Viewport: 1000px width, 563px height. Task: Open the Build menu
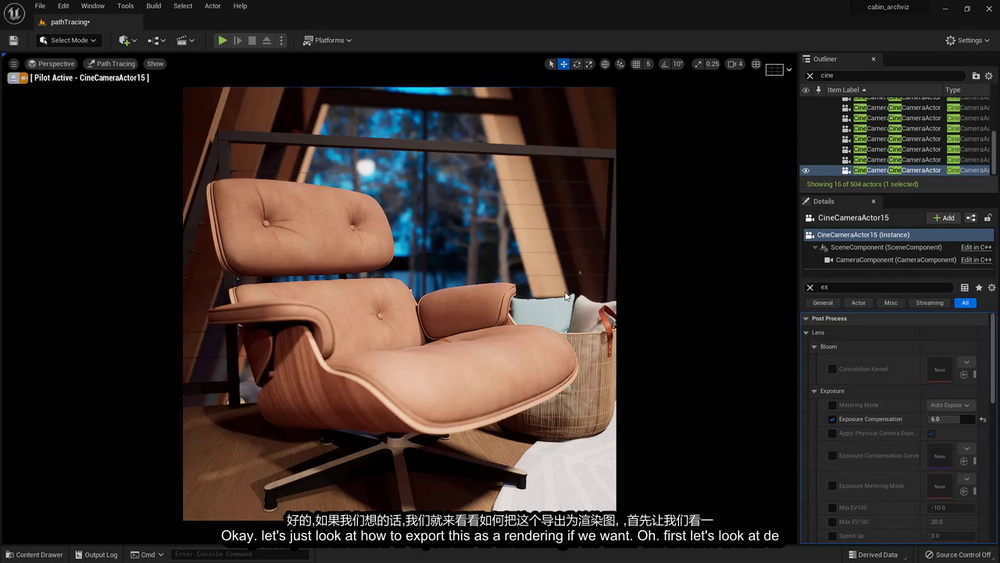[154, 6]
